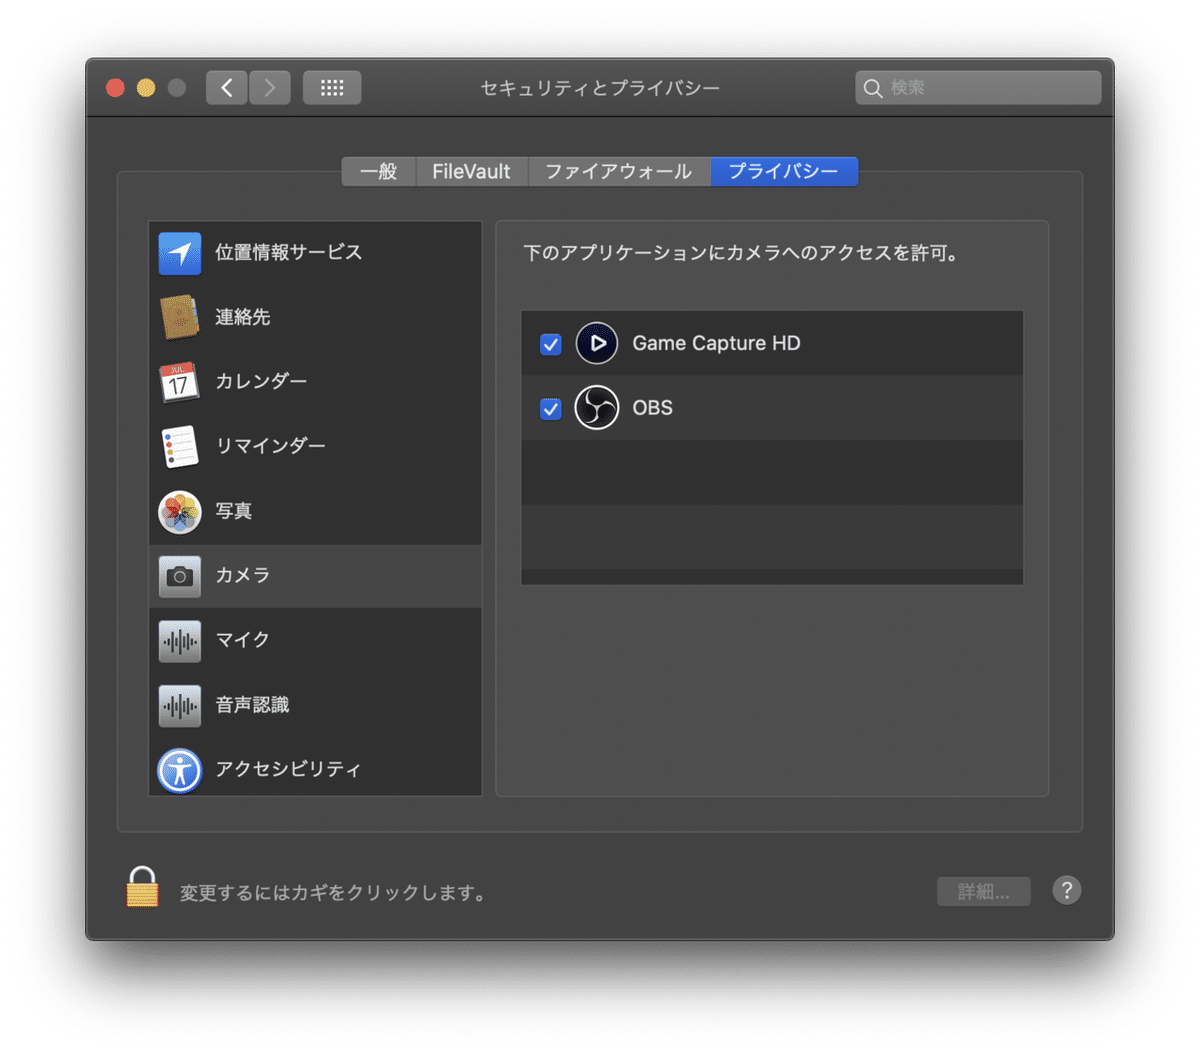Select the 位置情報サービス (Location Services) icon

point(180,253)
